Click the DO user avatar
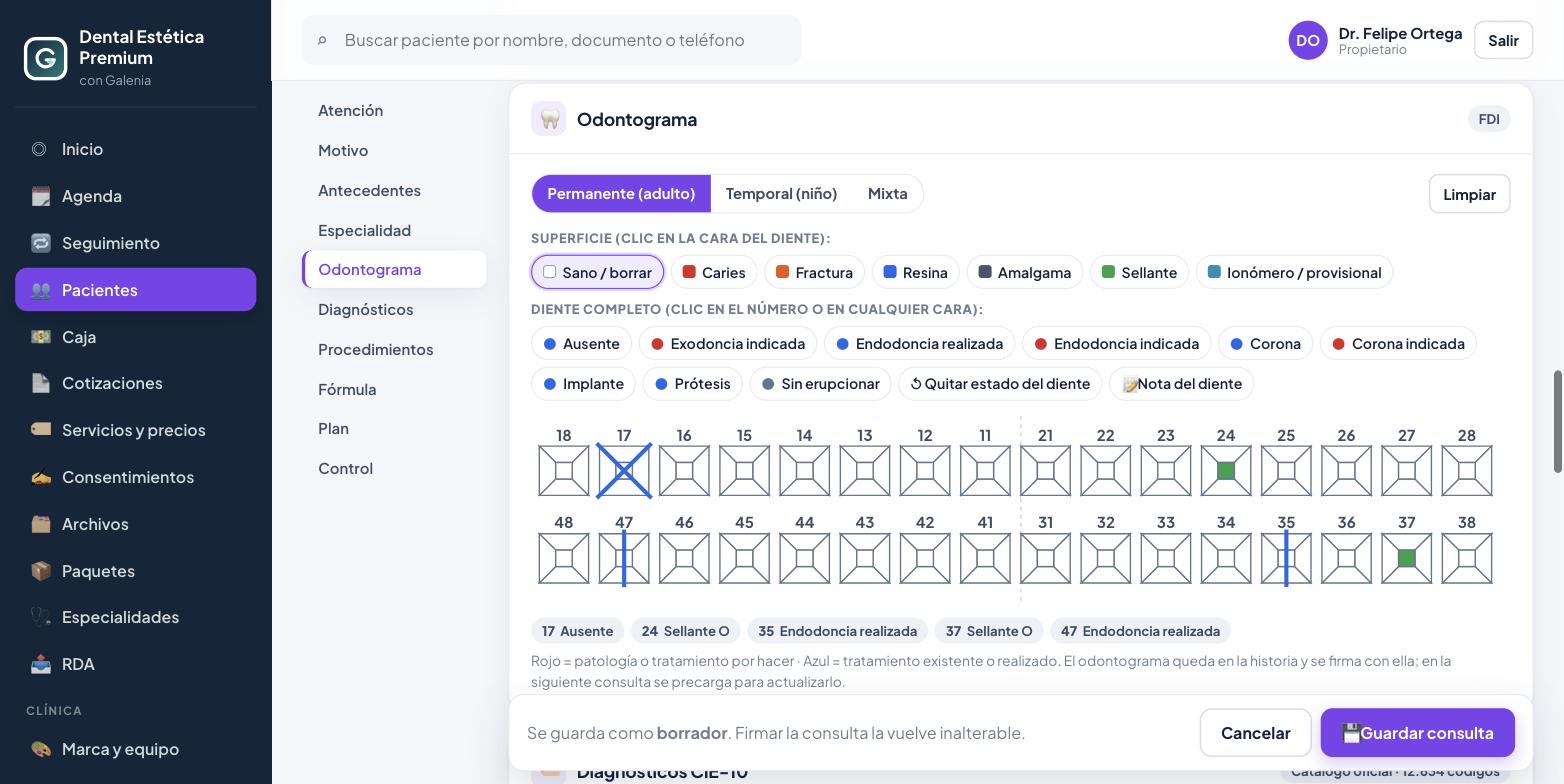1564x784 pixels. (1308, 40)
